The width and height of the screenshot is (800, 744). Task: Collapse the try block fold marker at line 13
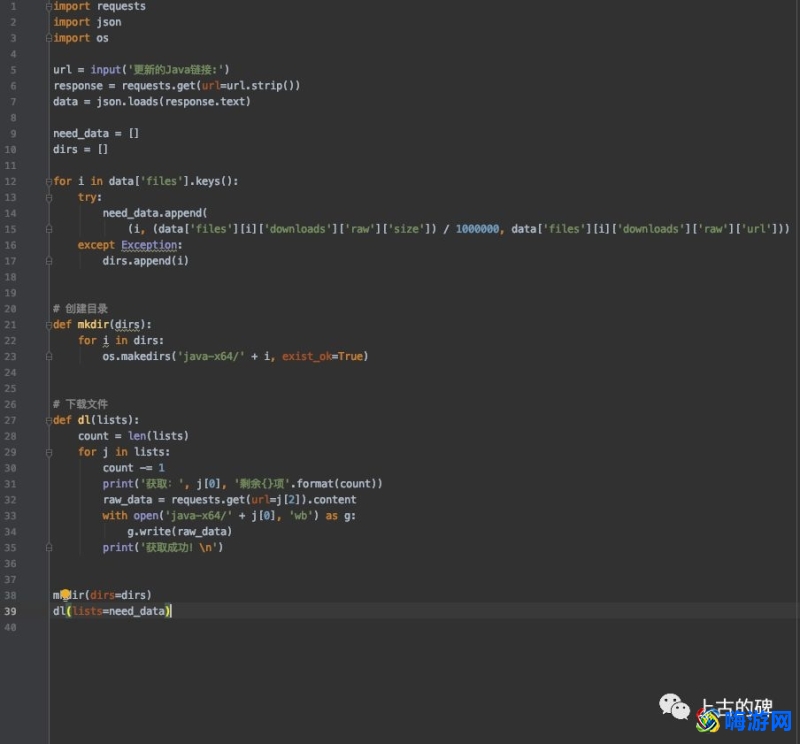[49, 197]
